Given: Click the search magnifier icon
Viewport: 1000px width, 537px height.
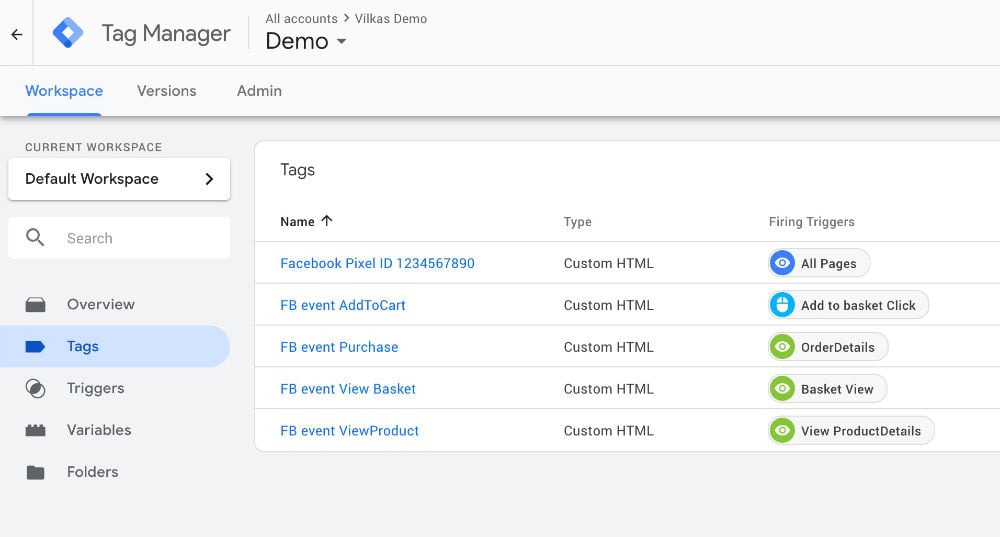Looking at the screenshot, I should pos(35,238).
